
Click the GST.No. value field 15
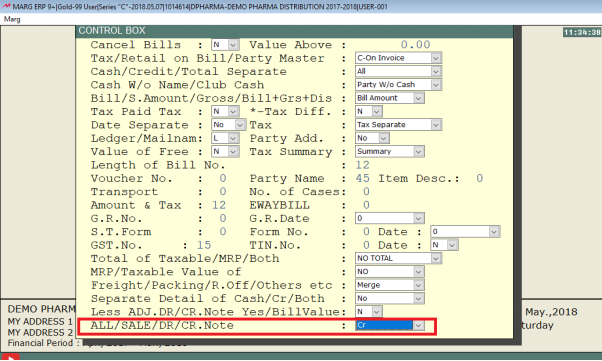(x=204, y=245)
